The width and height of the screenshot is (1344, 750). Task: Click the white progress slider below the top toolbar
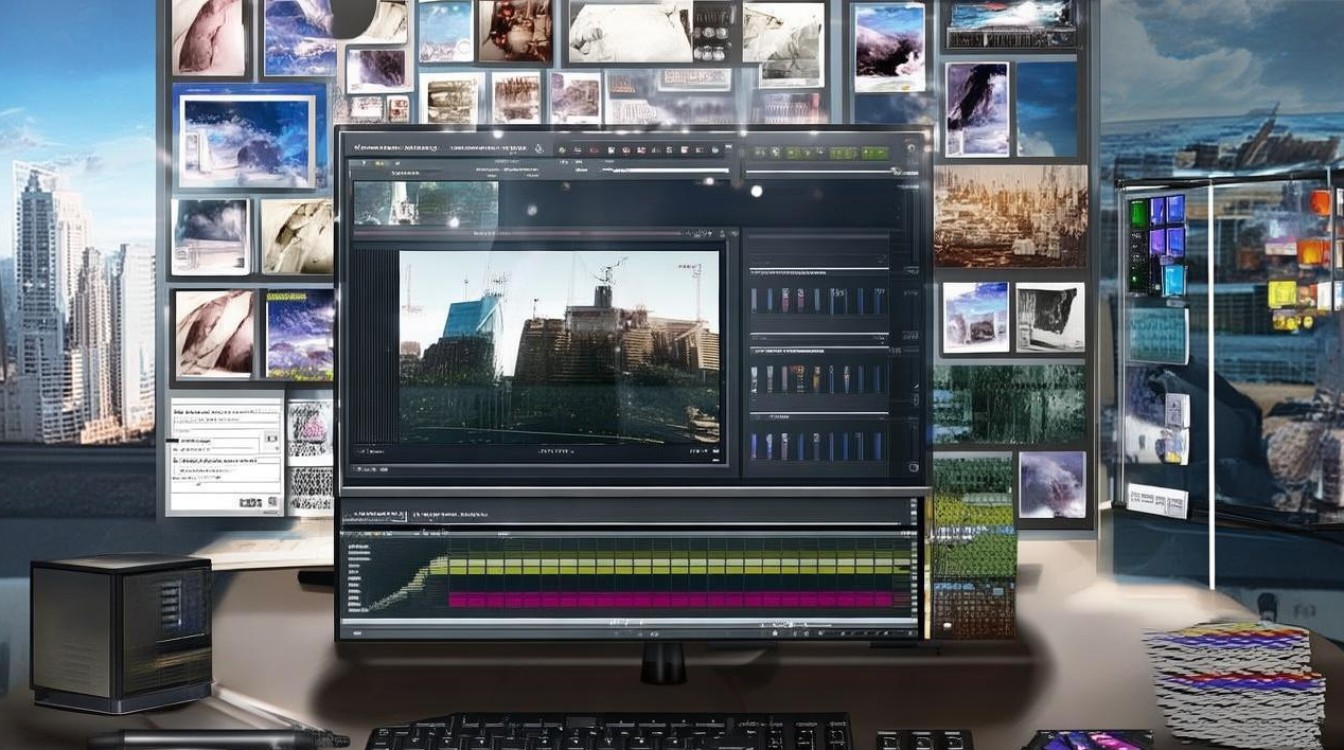670,171
